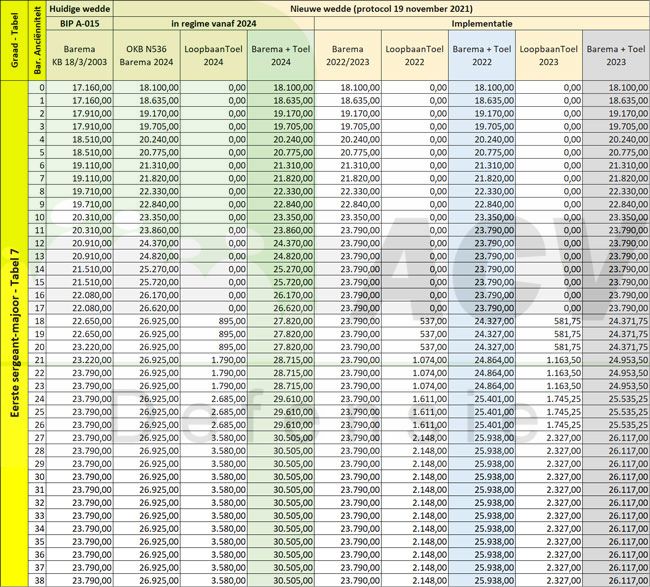This screenshot has width=650, height=587.
Task: Select the 'Barema + Toel 2022' column header
Action: pos(482,55)
